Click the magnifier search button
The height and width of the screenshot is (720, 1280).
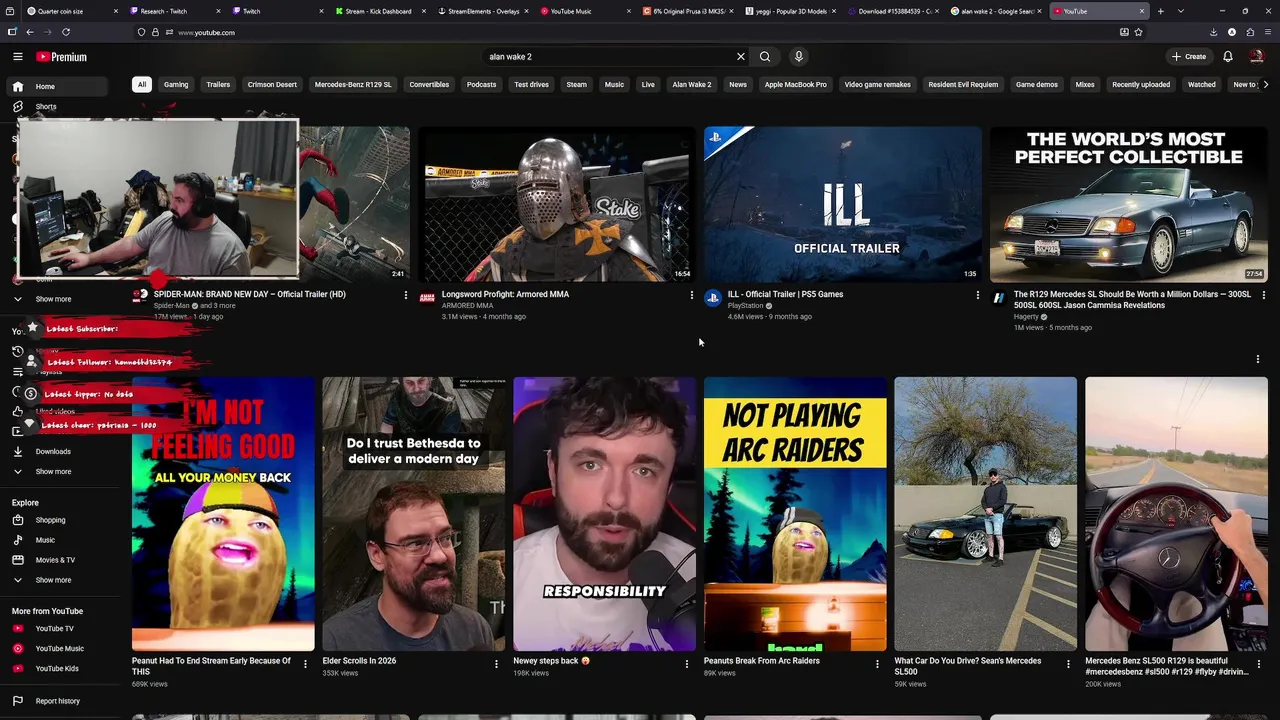[765, 57]
